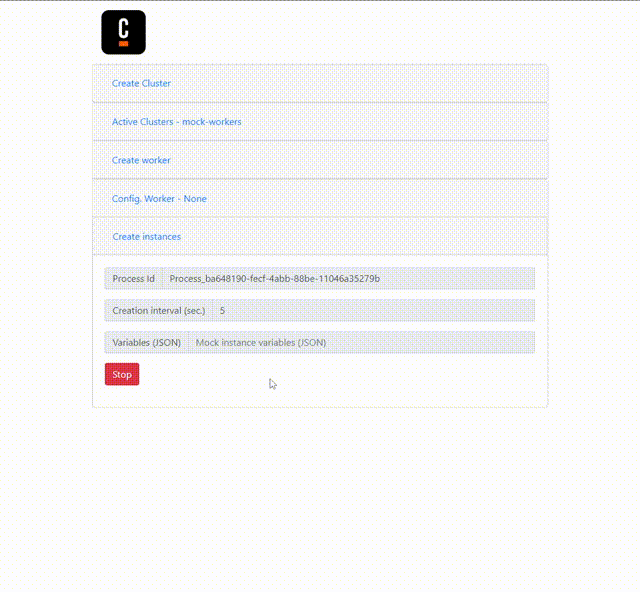Click the Creation interval (sec.) label

[159, 310]
